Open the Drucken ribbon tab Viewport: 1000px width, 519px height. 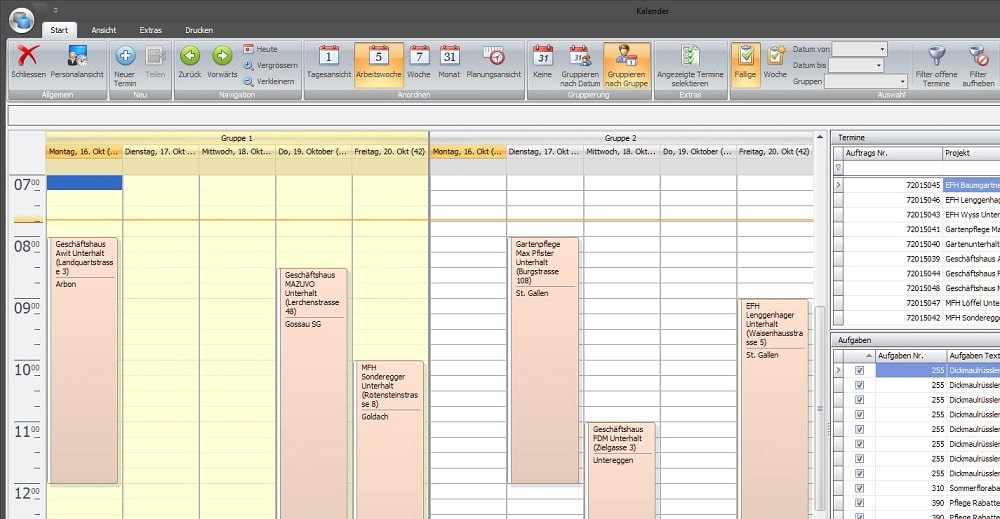tap(199, 30)
